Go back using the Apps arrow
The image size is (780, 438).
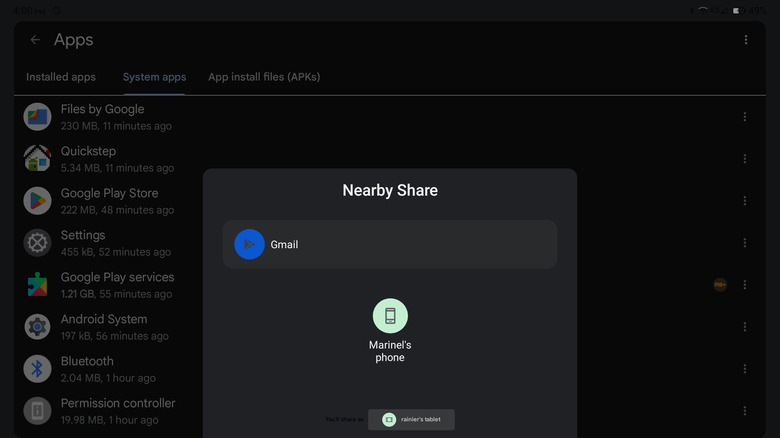point(35,40)
